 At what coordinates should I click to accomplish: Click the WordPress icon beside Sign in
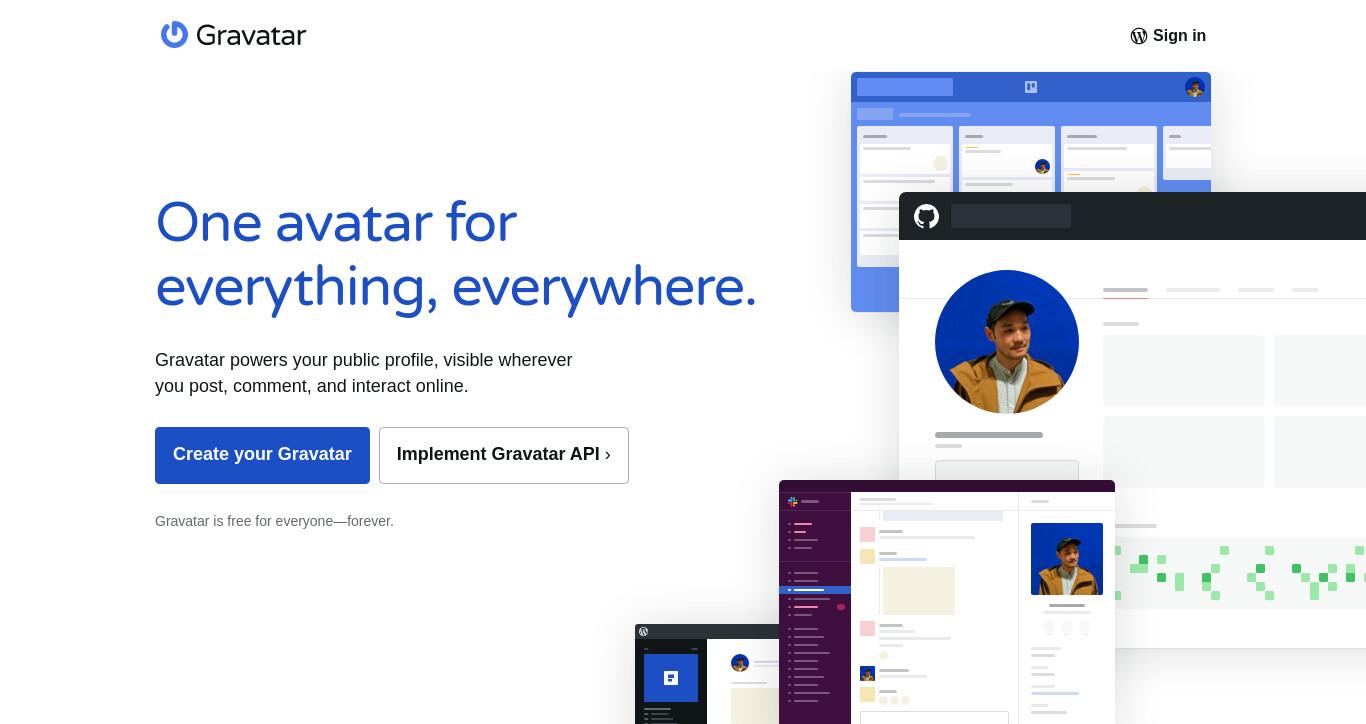(x=1138, y=36)
